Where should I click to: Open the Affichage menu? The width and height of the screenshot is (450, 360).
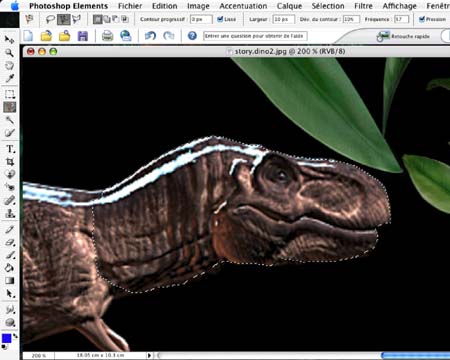400,6
